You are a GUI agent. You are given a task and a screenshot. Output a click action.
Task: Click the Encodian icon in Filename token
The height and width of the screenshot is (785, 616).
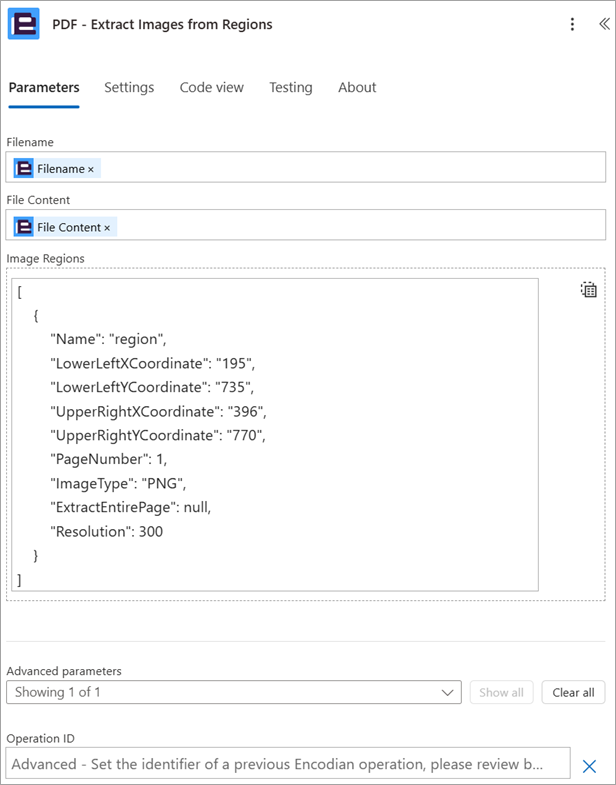tap(24, 169)
